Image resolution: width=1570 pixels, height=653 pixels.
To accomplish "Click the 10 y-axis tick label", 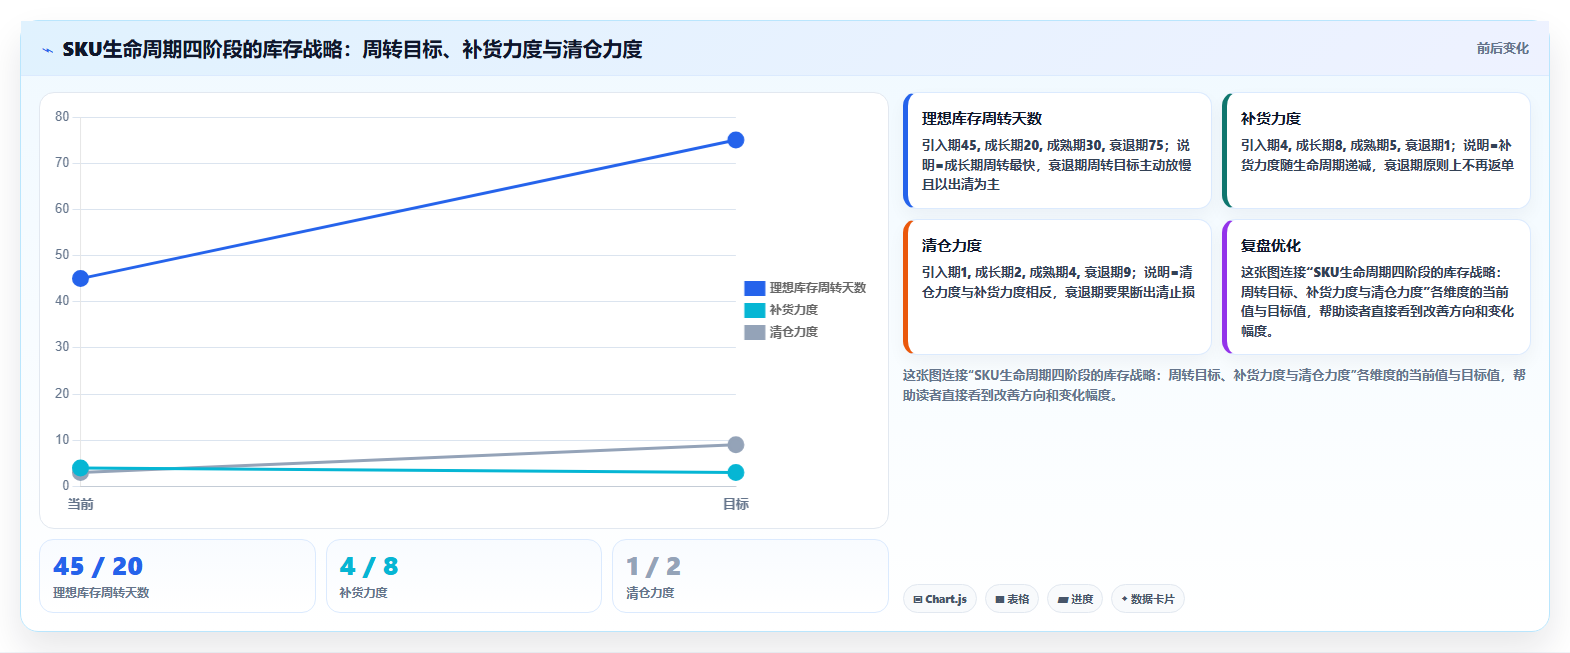I will click(x=62, y=440).
